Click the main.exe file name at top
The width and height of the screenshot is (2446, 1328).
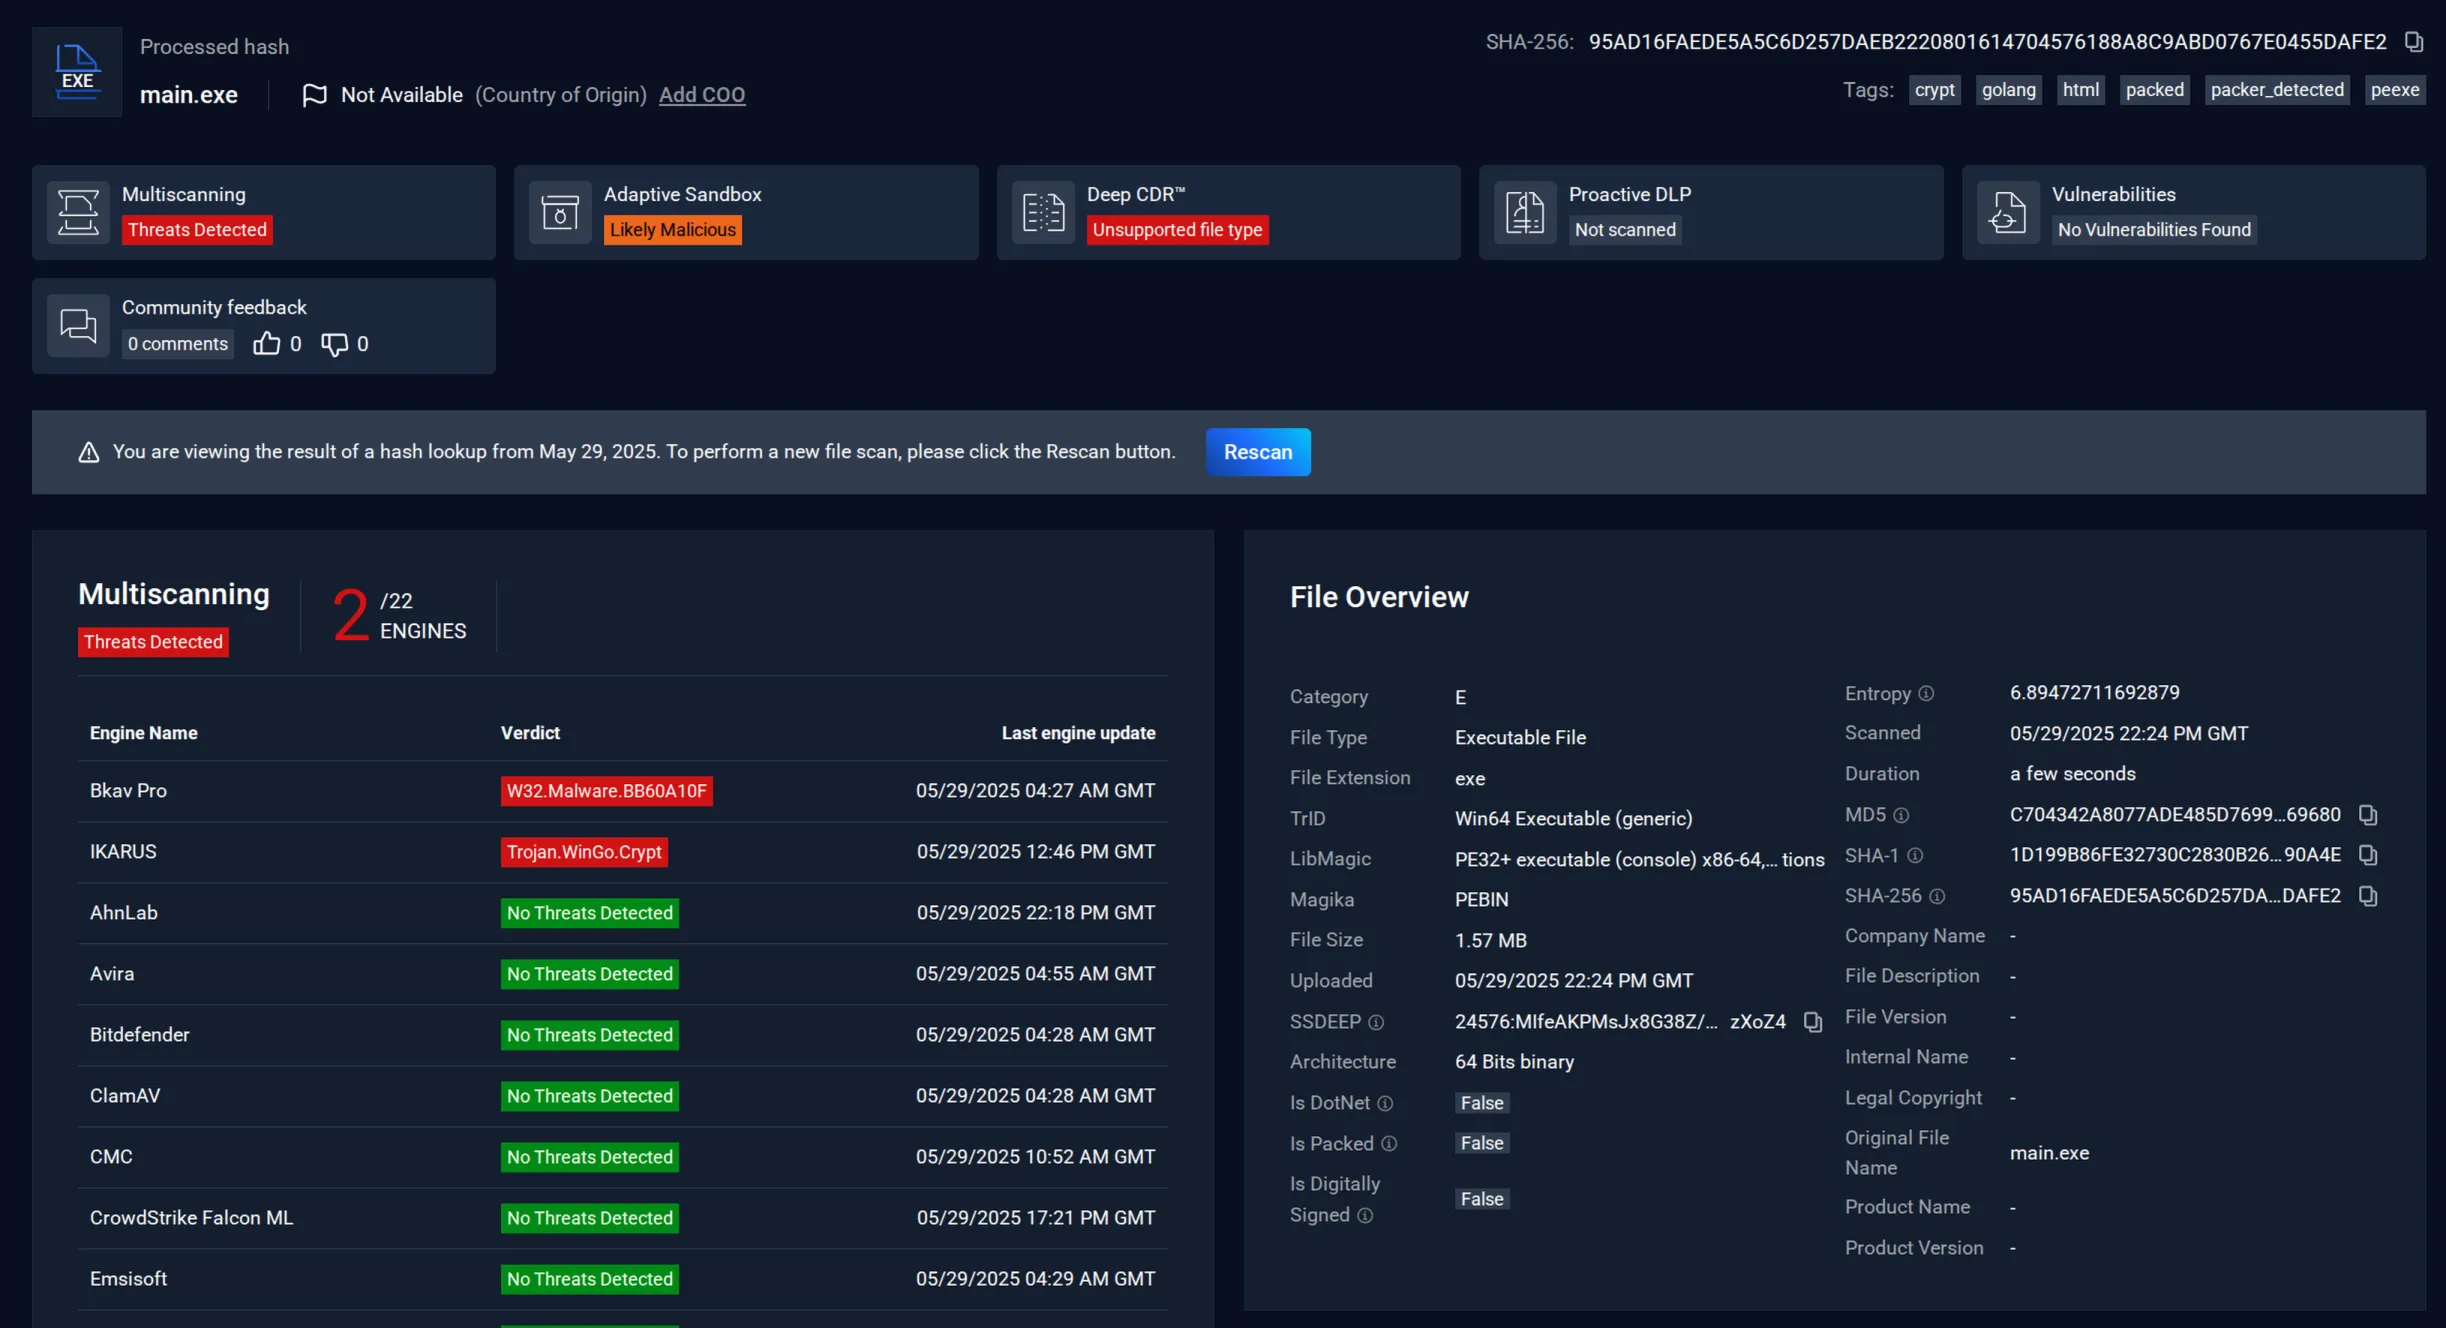[x=189, y=95]
